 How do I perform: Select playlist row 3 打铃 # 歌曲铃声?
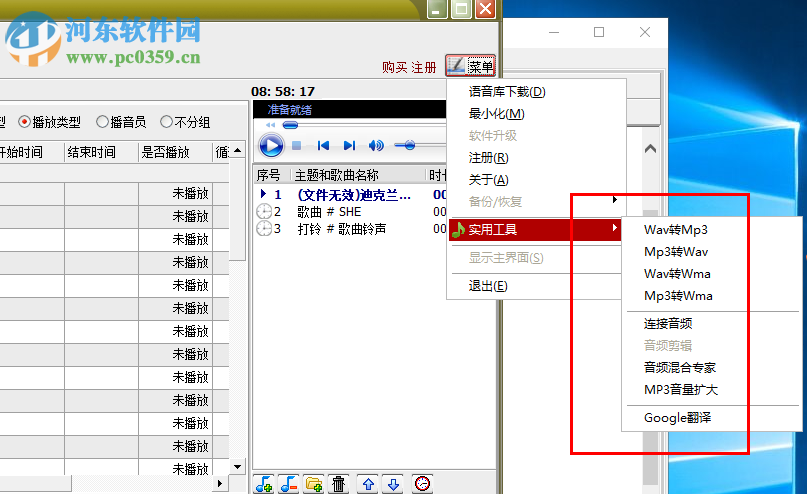point(350,229)
